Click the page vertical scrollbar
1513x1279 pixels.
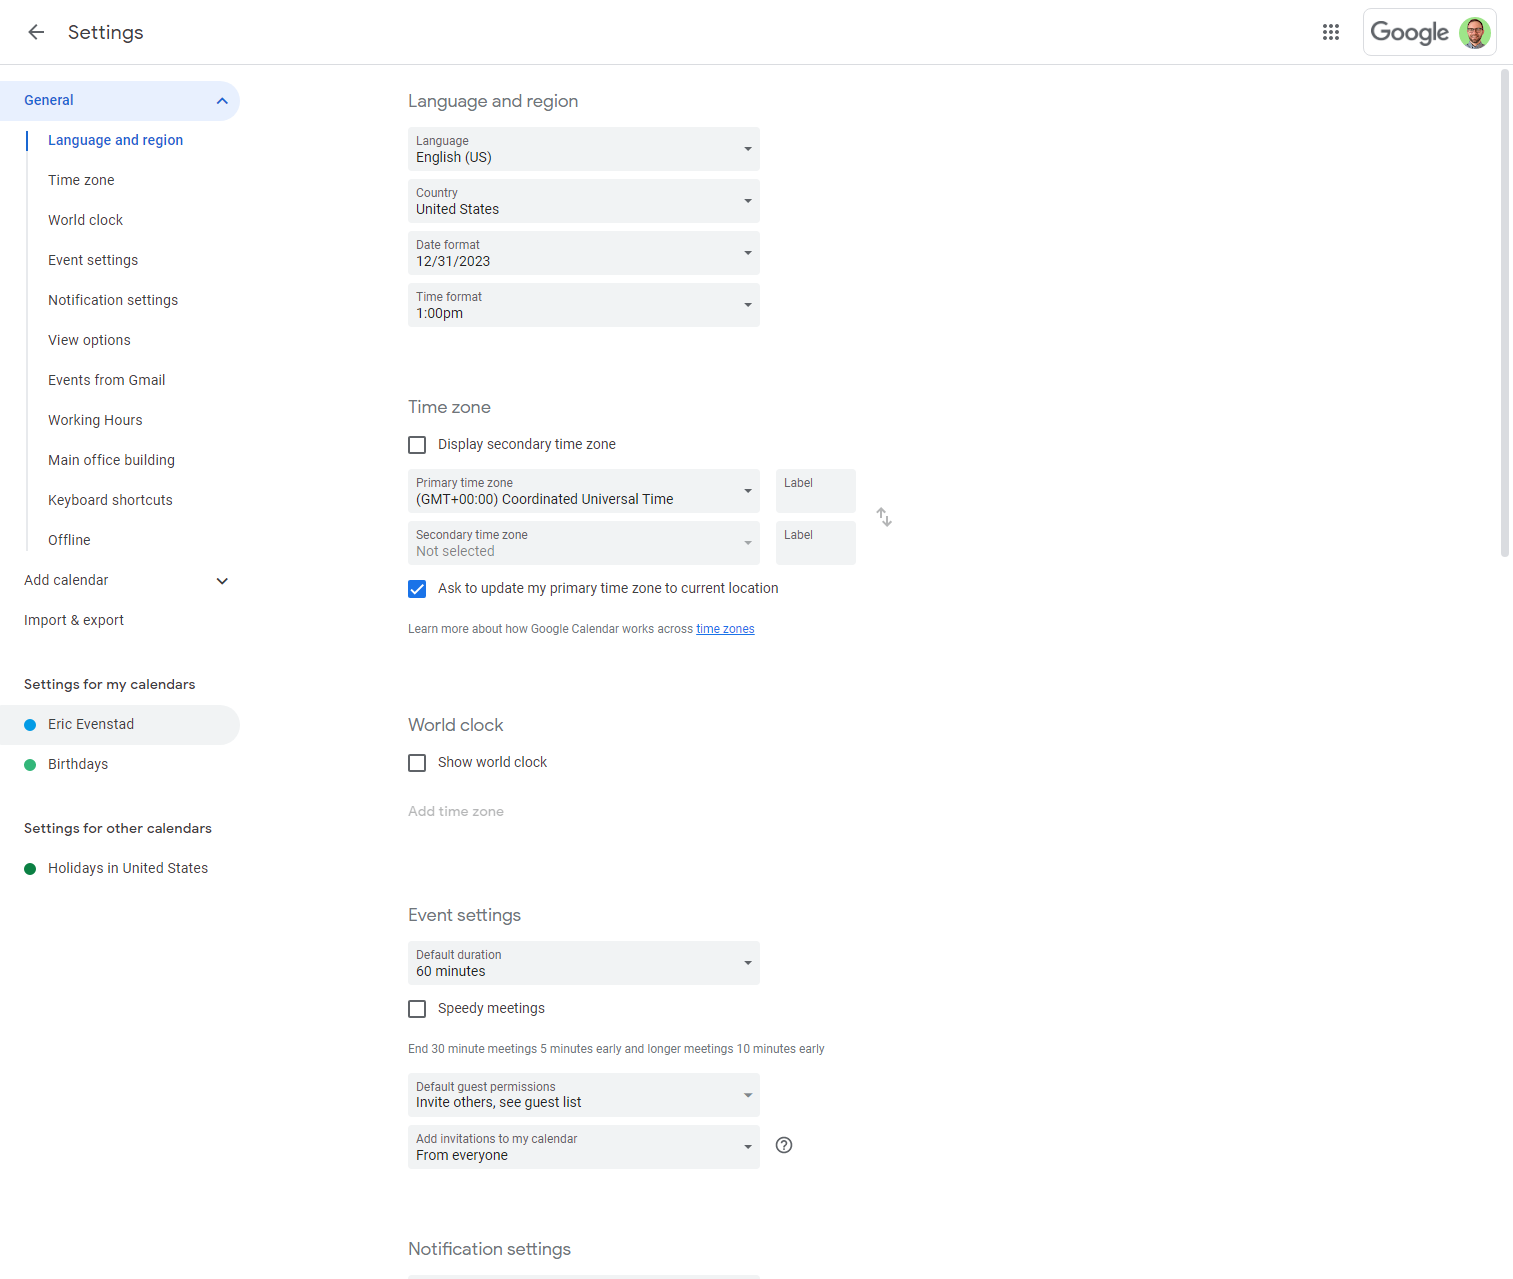1505,313
